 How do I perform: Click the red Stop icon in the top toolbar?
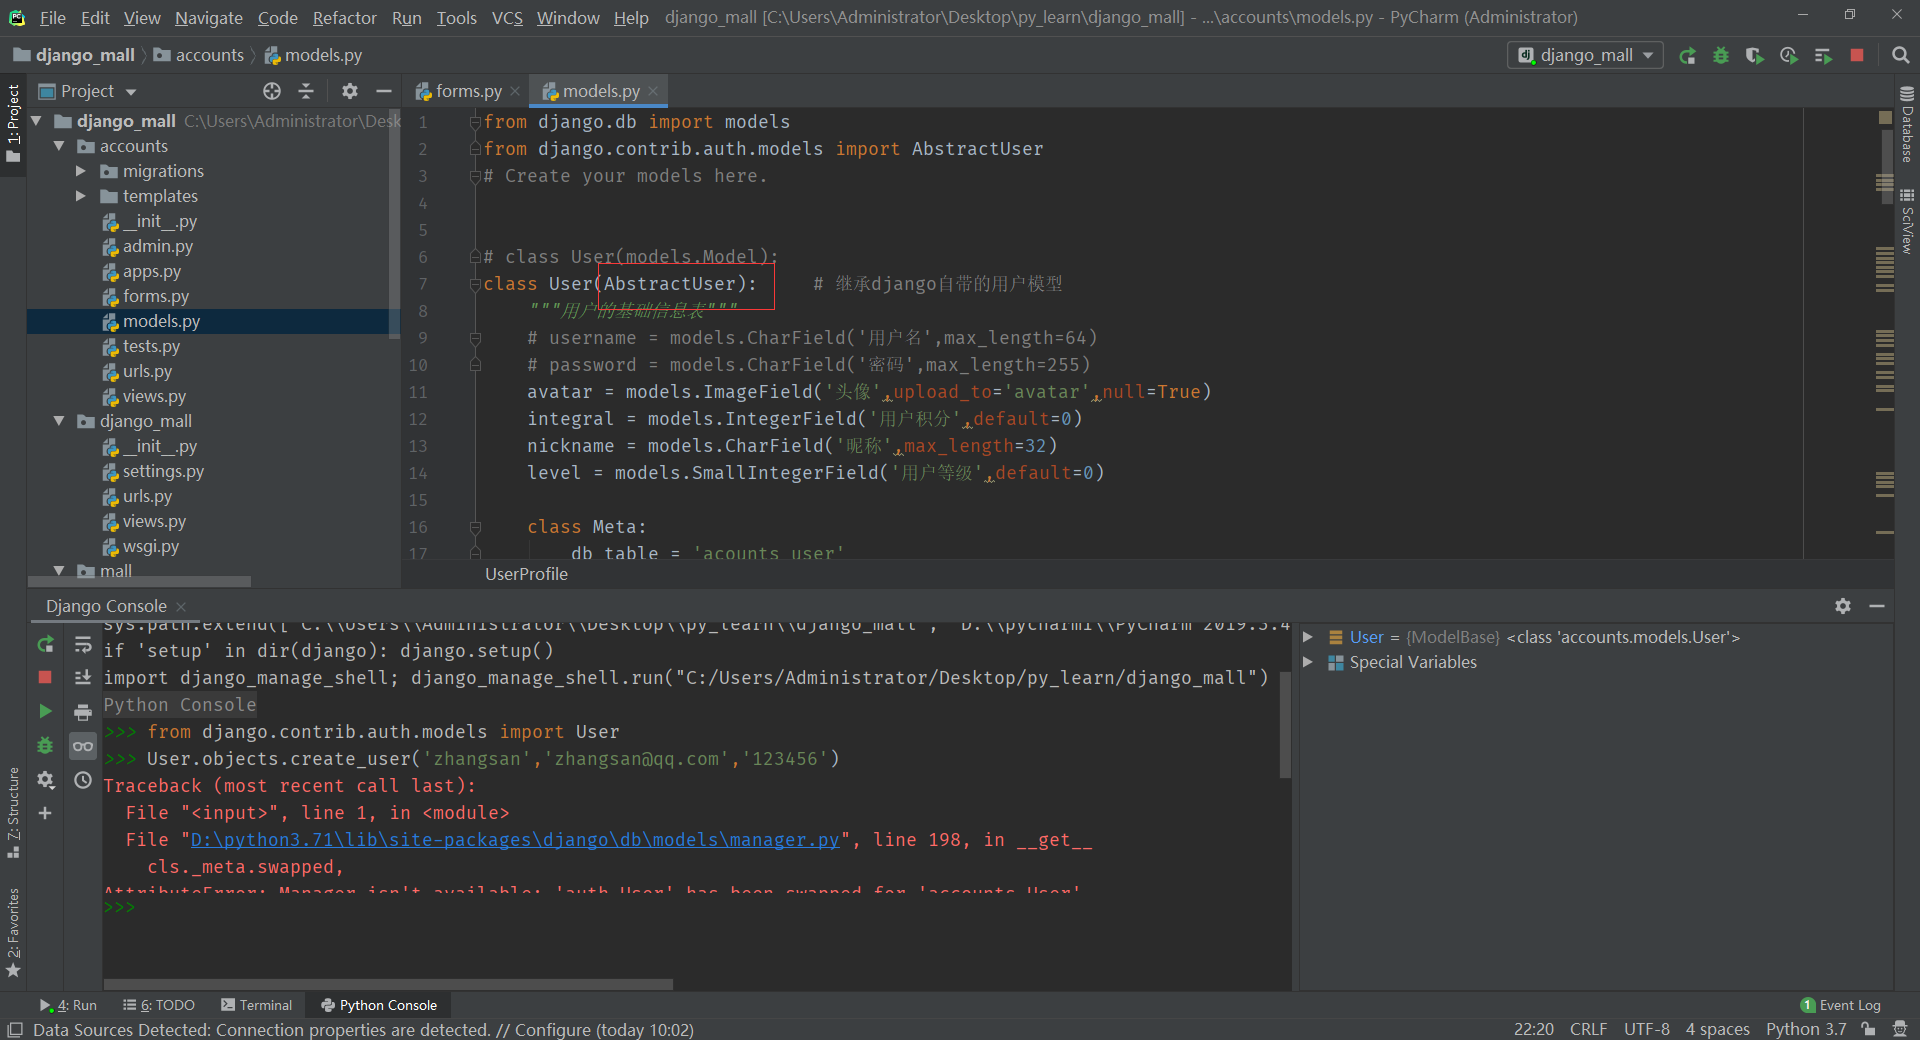pyautogui.click(x=1857, y=56)
